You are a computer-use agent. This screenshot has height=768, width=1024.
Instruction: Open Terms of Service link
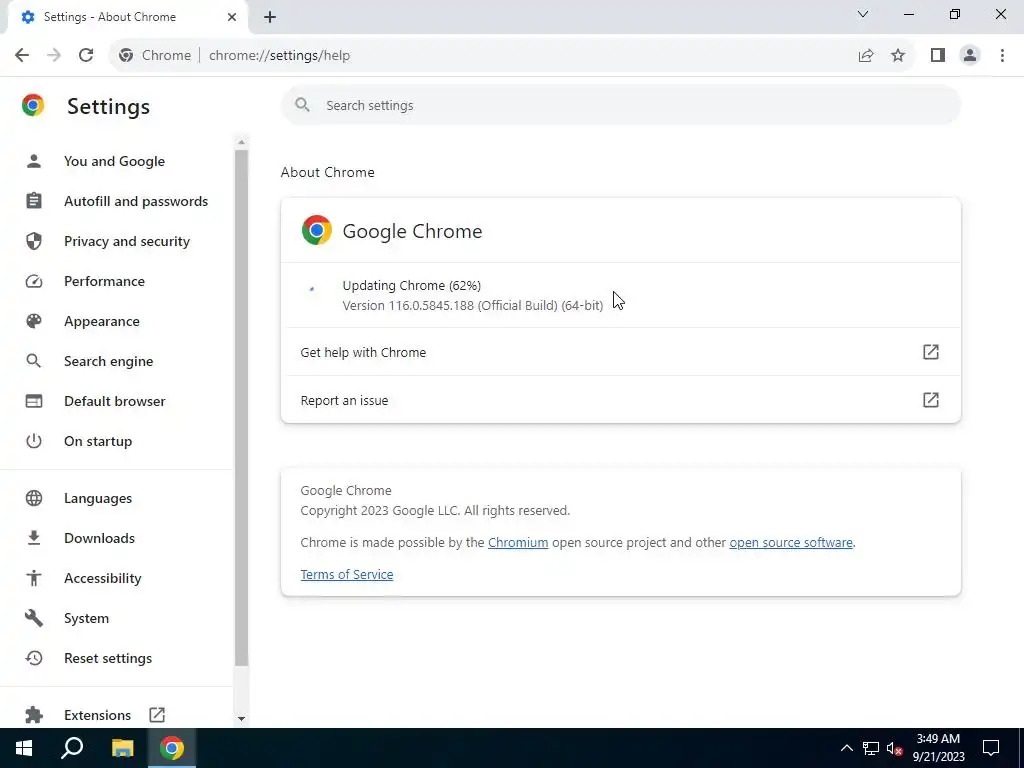click(347, 575)
